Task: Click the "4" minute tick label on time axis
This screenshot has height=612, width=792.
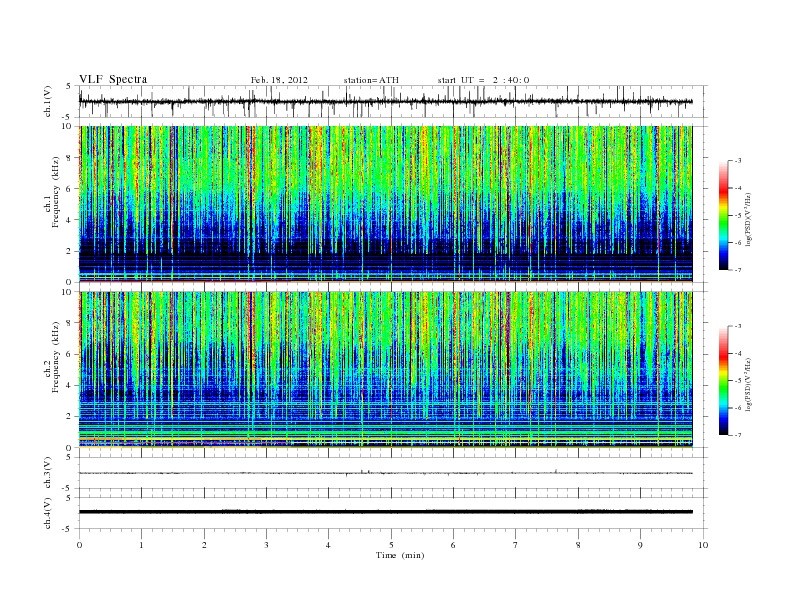Action: 328,545
